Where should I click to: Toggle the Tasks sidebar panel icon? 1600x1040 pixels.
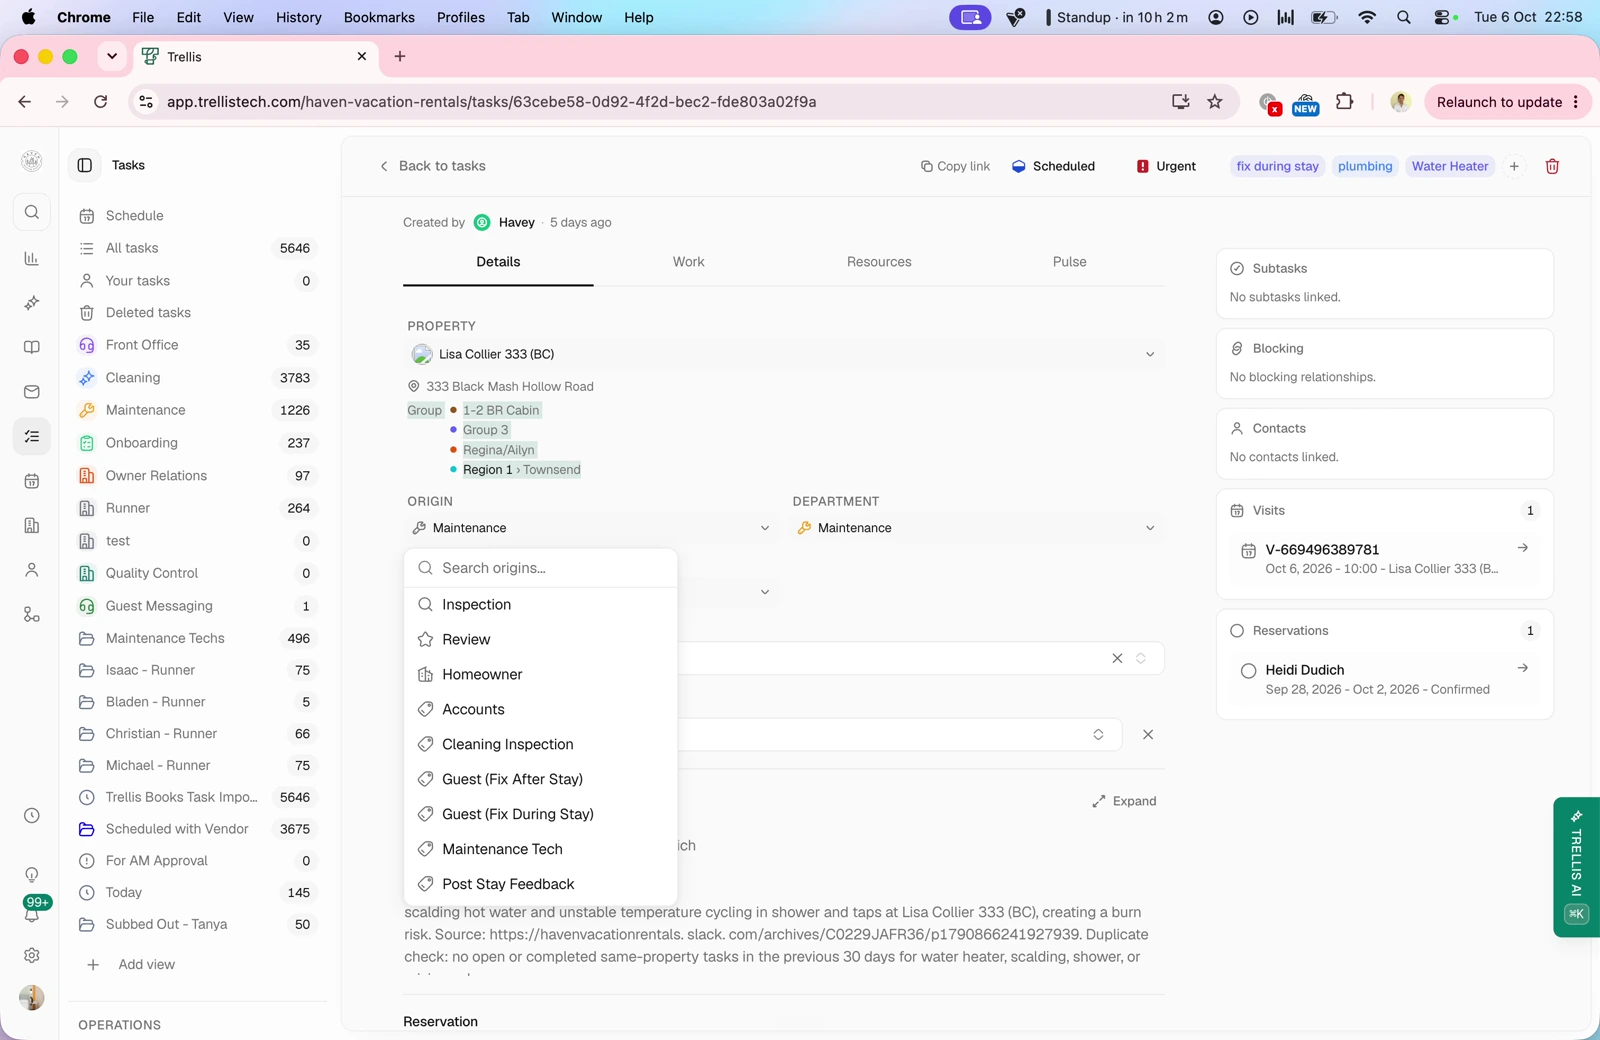pos(85,165)
